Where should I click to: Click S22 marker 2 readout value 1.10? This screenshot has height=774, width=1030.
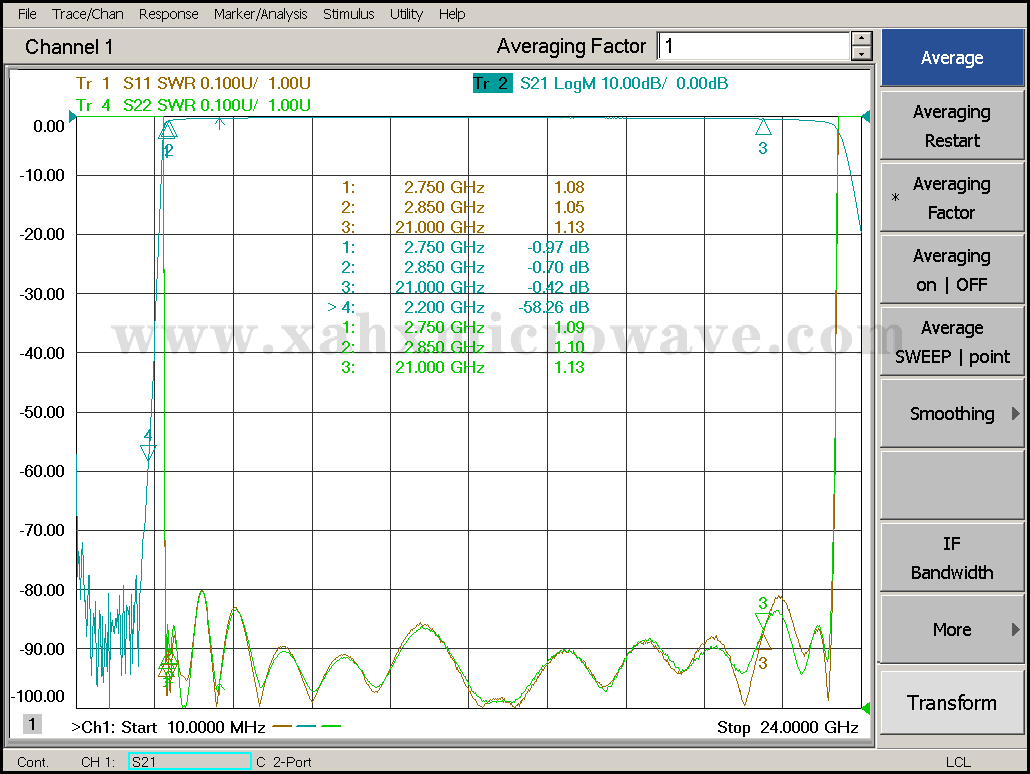569,347
